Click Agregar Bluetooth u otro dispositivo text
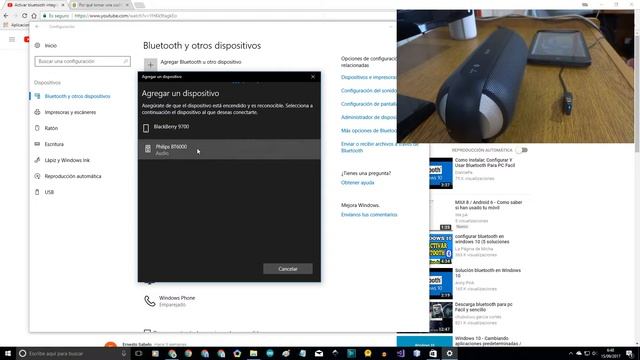This screenshot has height=360, width=640. [201, 62]
